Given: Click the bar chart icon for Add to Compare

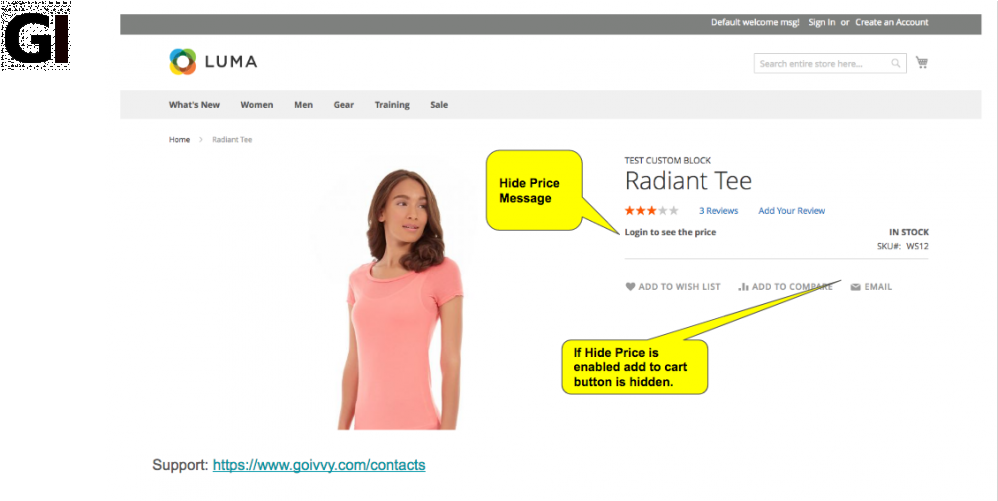Looking at the screenshot, I should click(743, 287).
